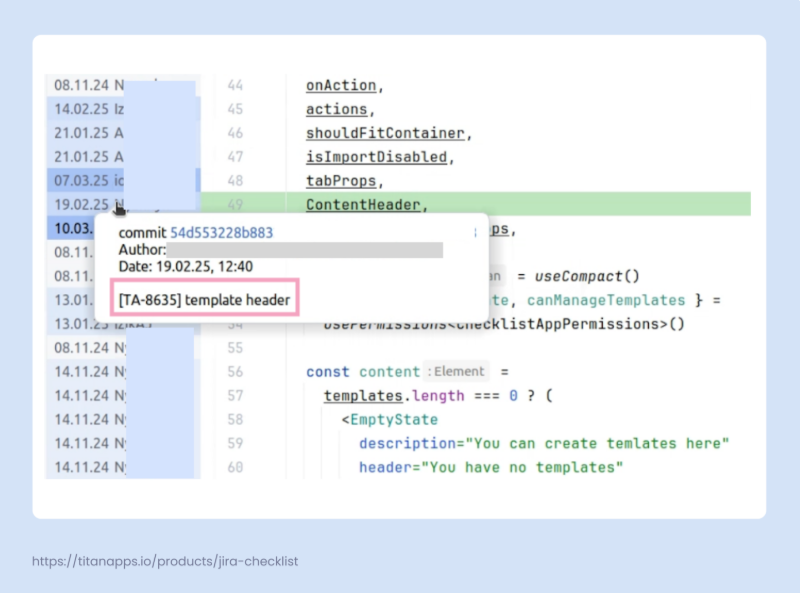Click line number 44 in the gutter

(x=235, y=86)
